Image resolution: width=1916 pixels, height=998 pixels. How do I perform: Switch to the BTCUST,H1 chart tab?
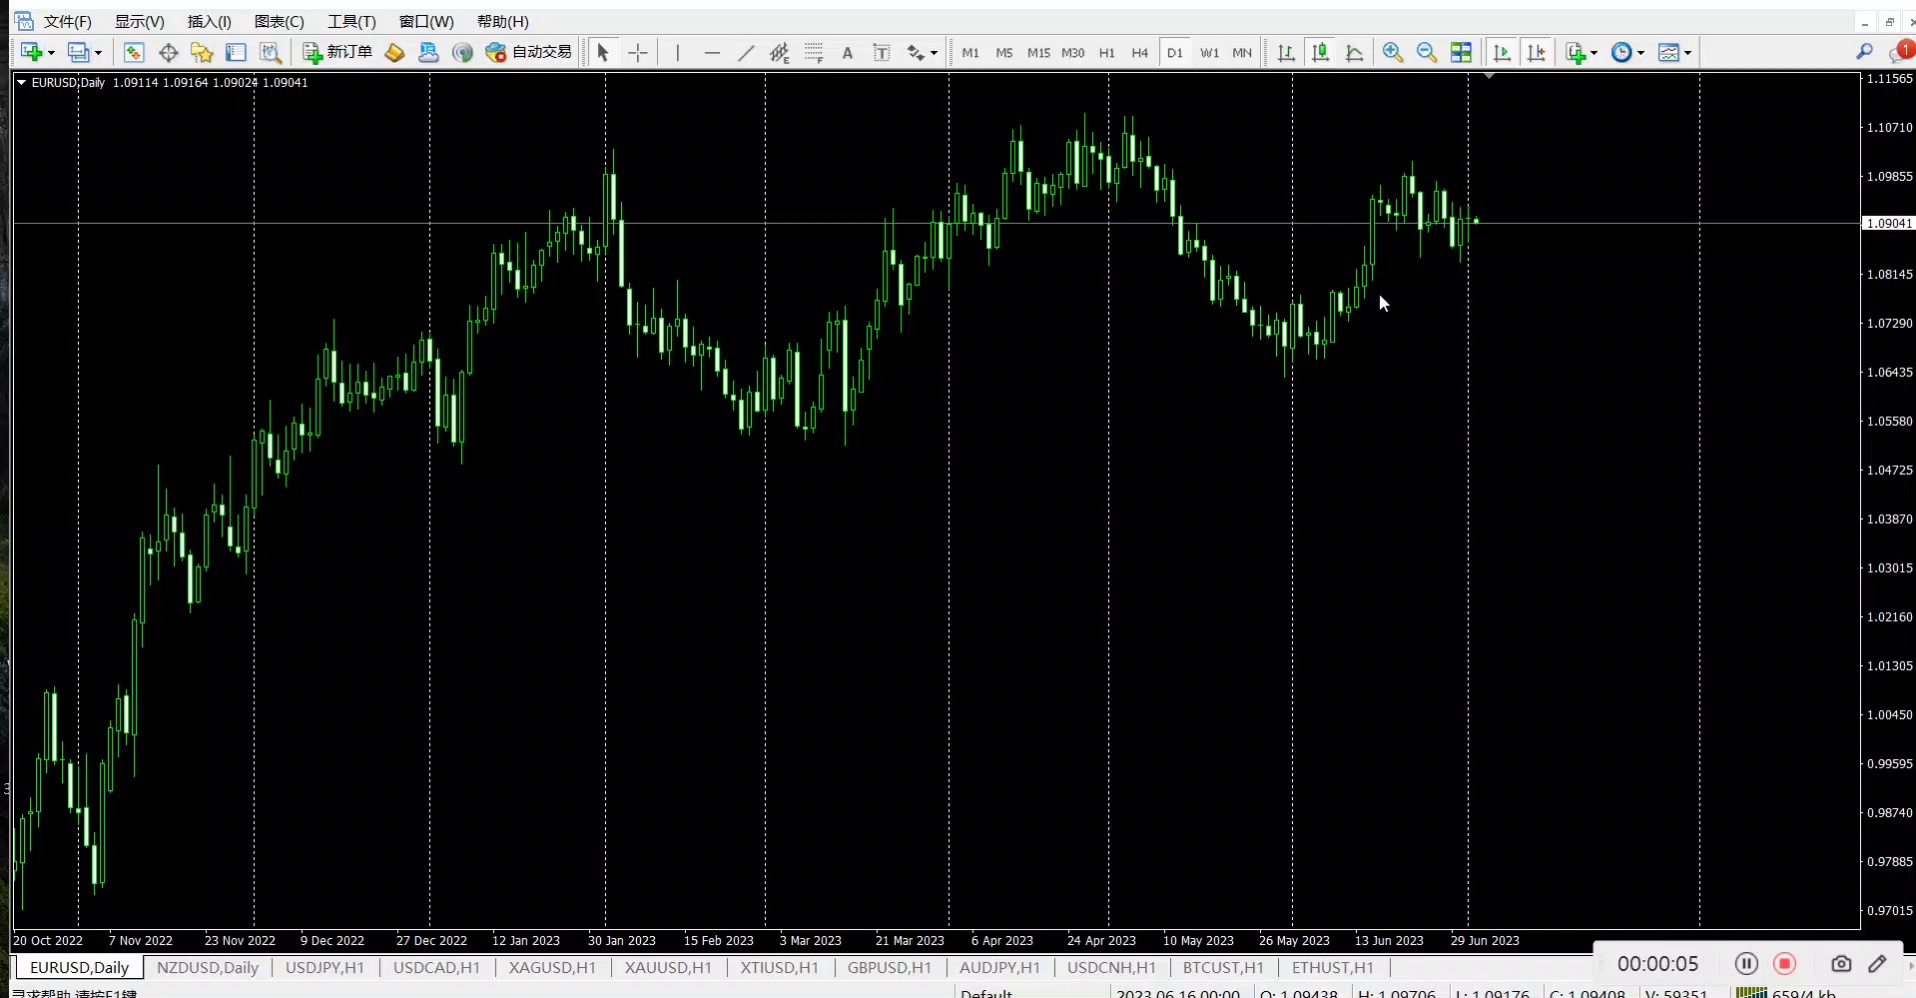point(1223,967)
